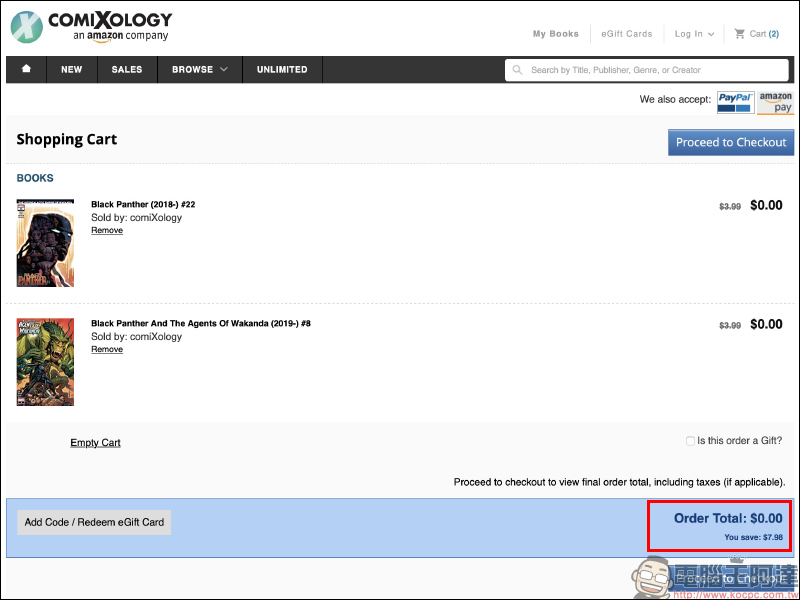Click Empty Cart link
The image size is (800, 600).
tap(95, 442)
